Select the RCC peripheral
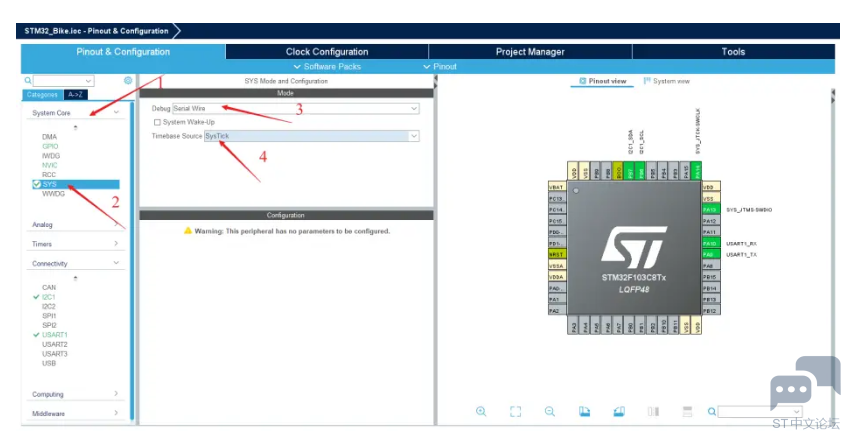849x439 pixels. click(49, 175)
